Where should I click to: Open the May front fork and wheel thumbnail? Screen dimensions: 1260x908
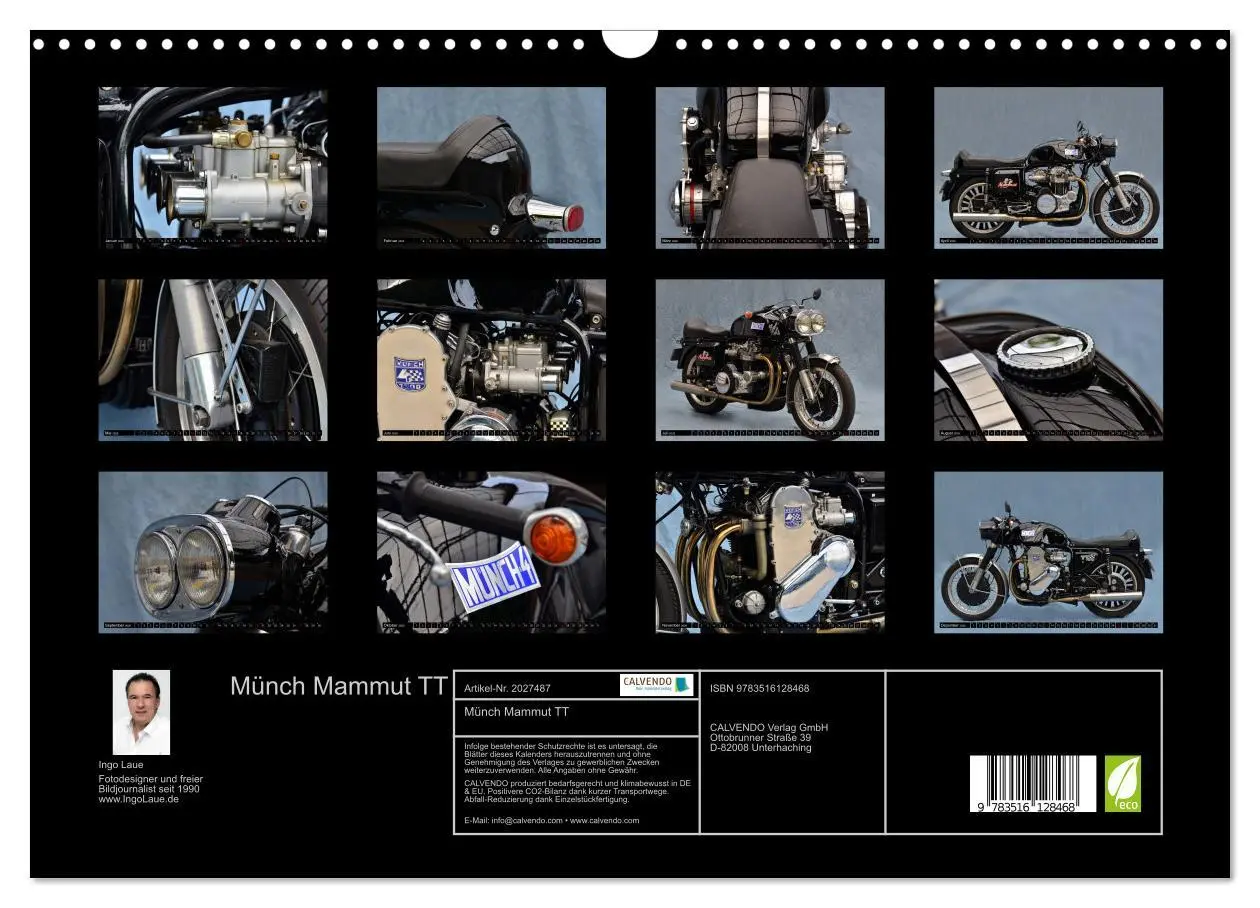pos(213,360)
